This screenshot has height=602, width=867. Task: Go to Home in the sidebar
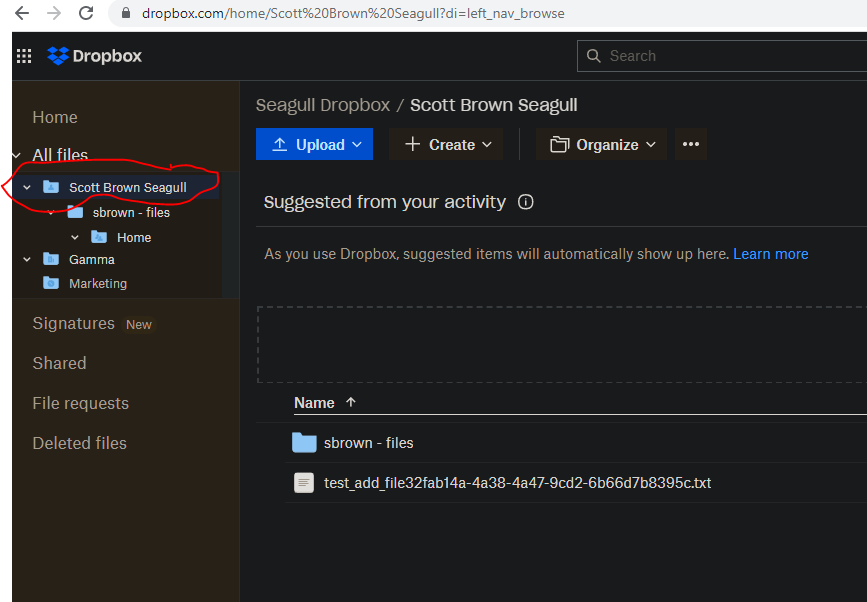[x=55, y=117]
